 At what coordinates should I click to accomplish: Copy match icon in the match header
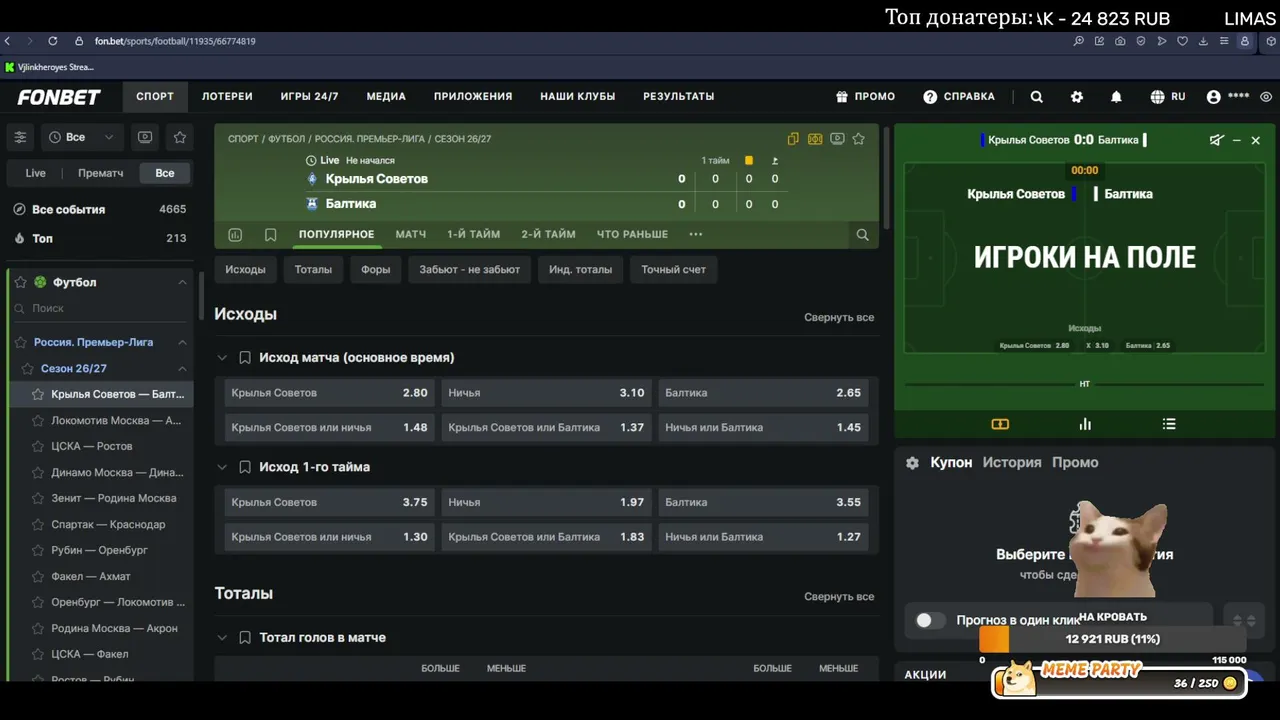pos(793,139)
